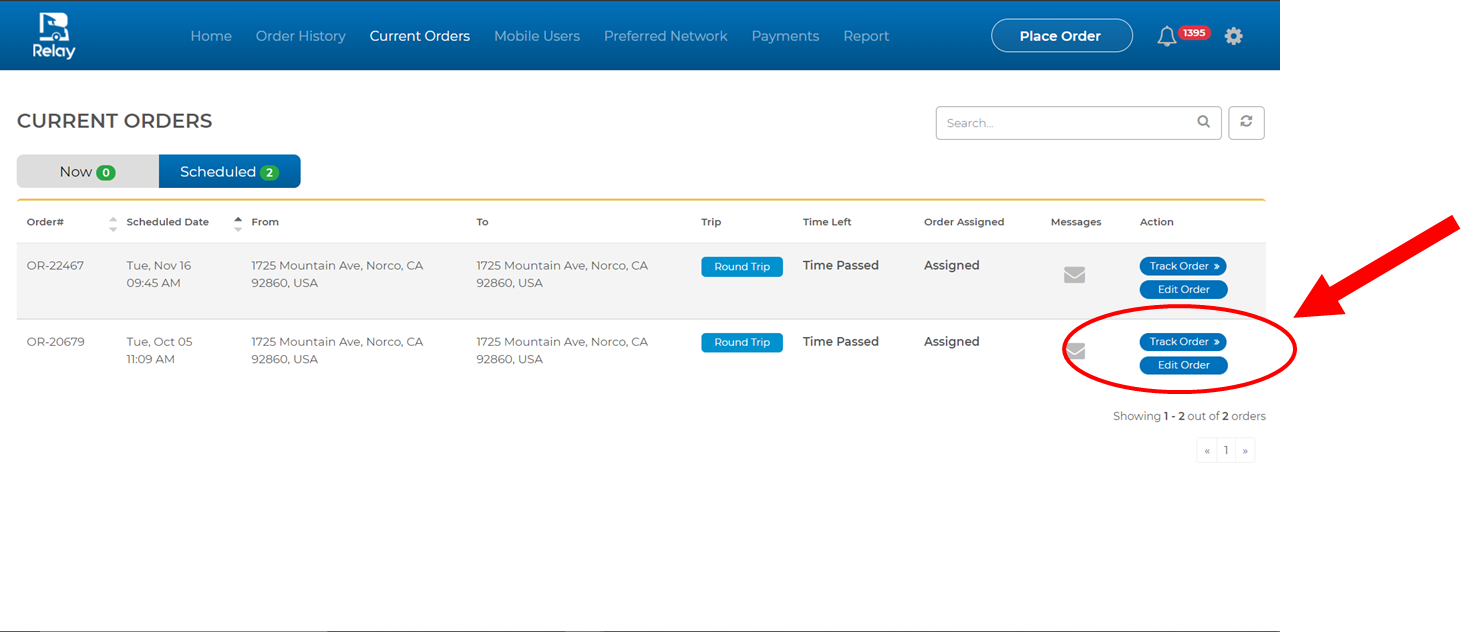Open the Order History menu
This screenshot has height=632, width=1461.
point(300,36)
